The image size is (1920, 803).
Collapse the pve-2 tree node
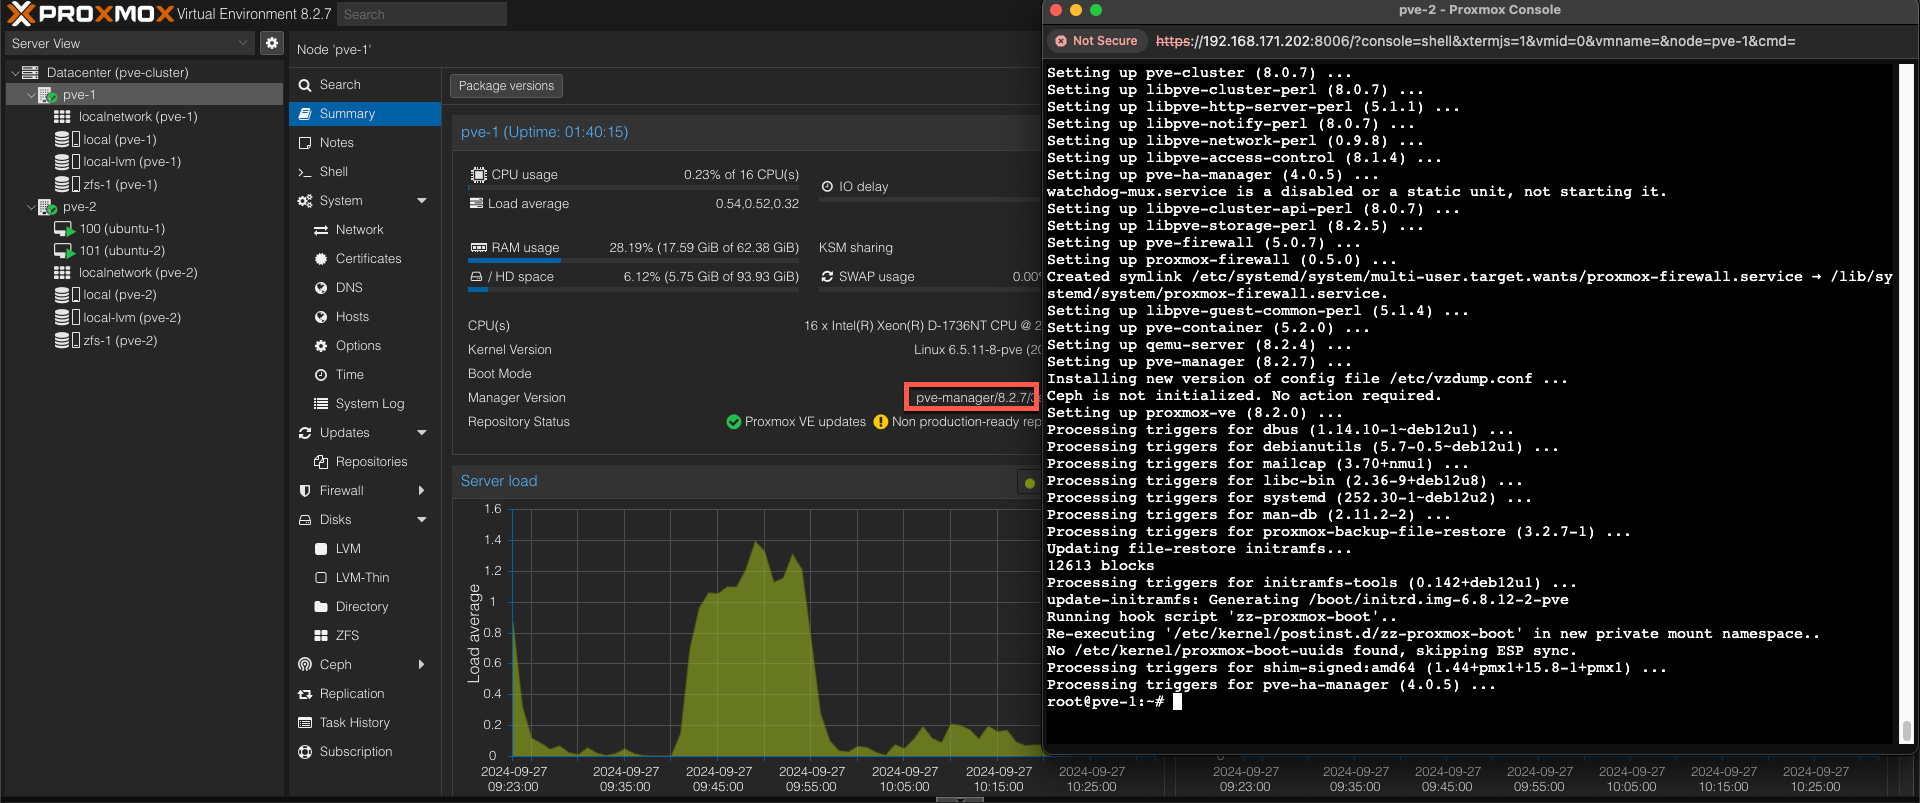(31, 207)
